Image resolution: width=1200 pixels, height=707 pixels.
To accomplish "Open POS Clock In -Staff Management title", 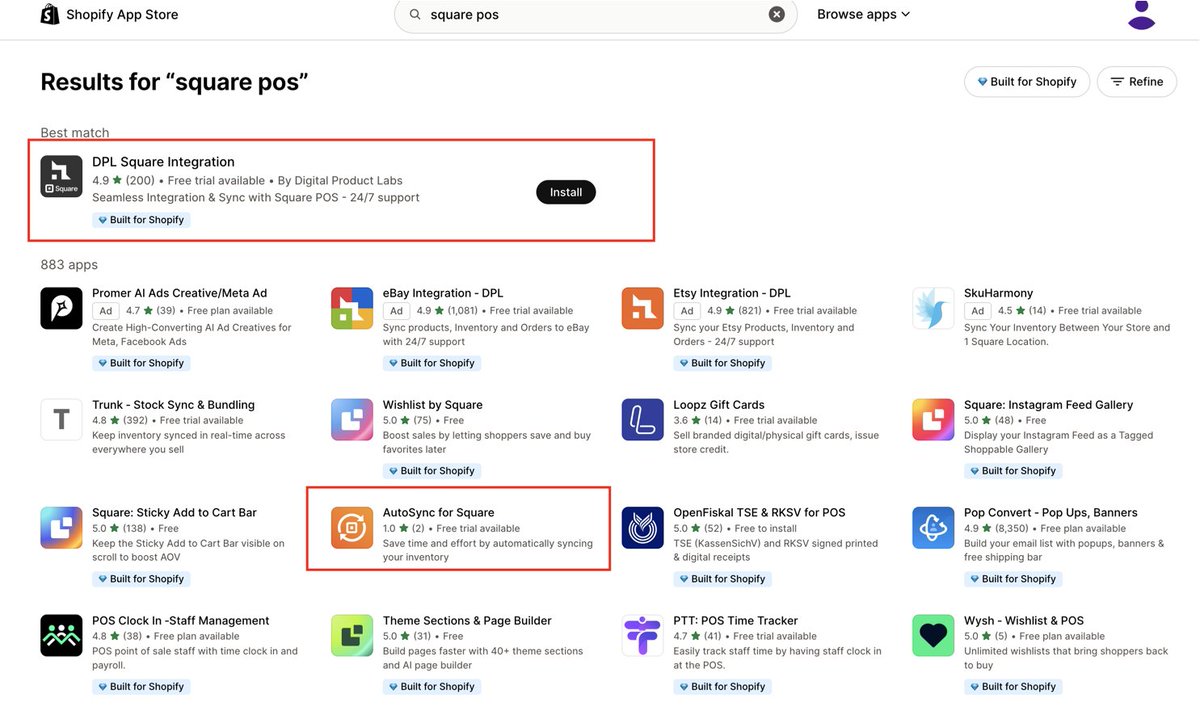I will (x=181, y=621).
